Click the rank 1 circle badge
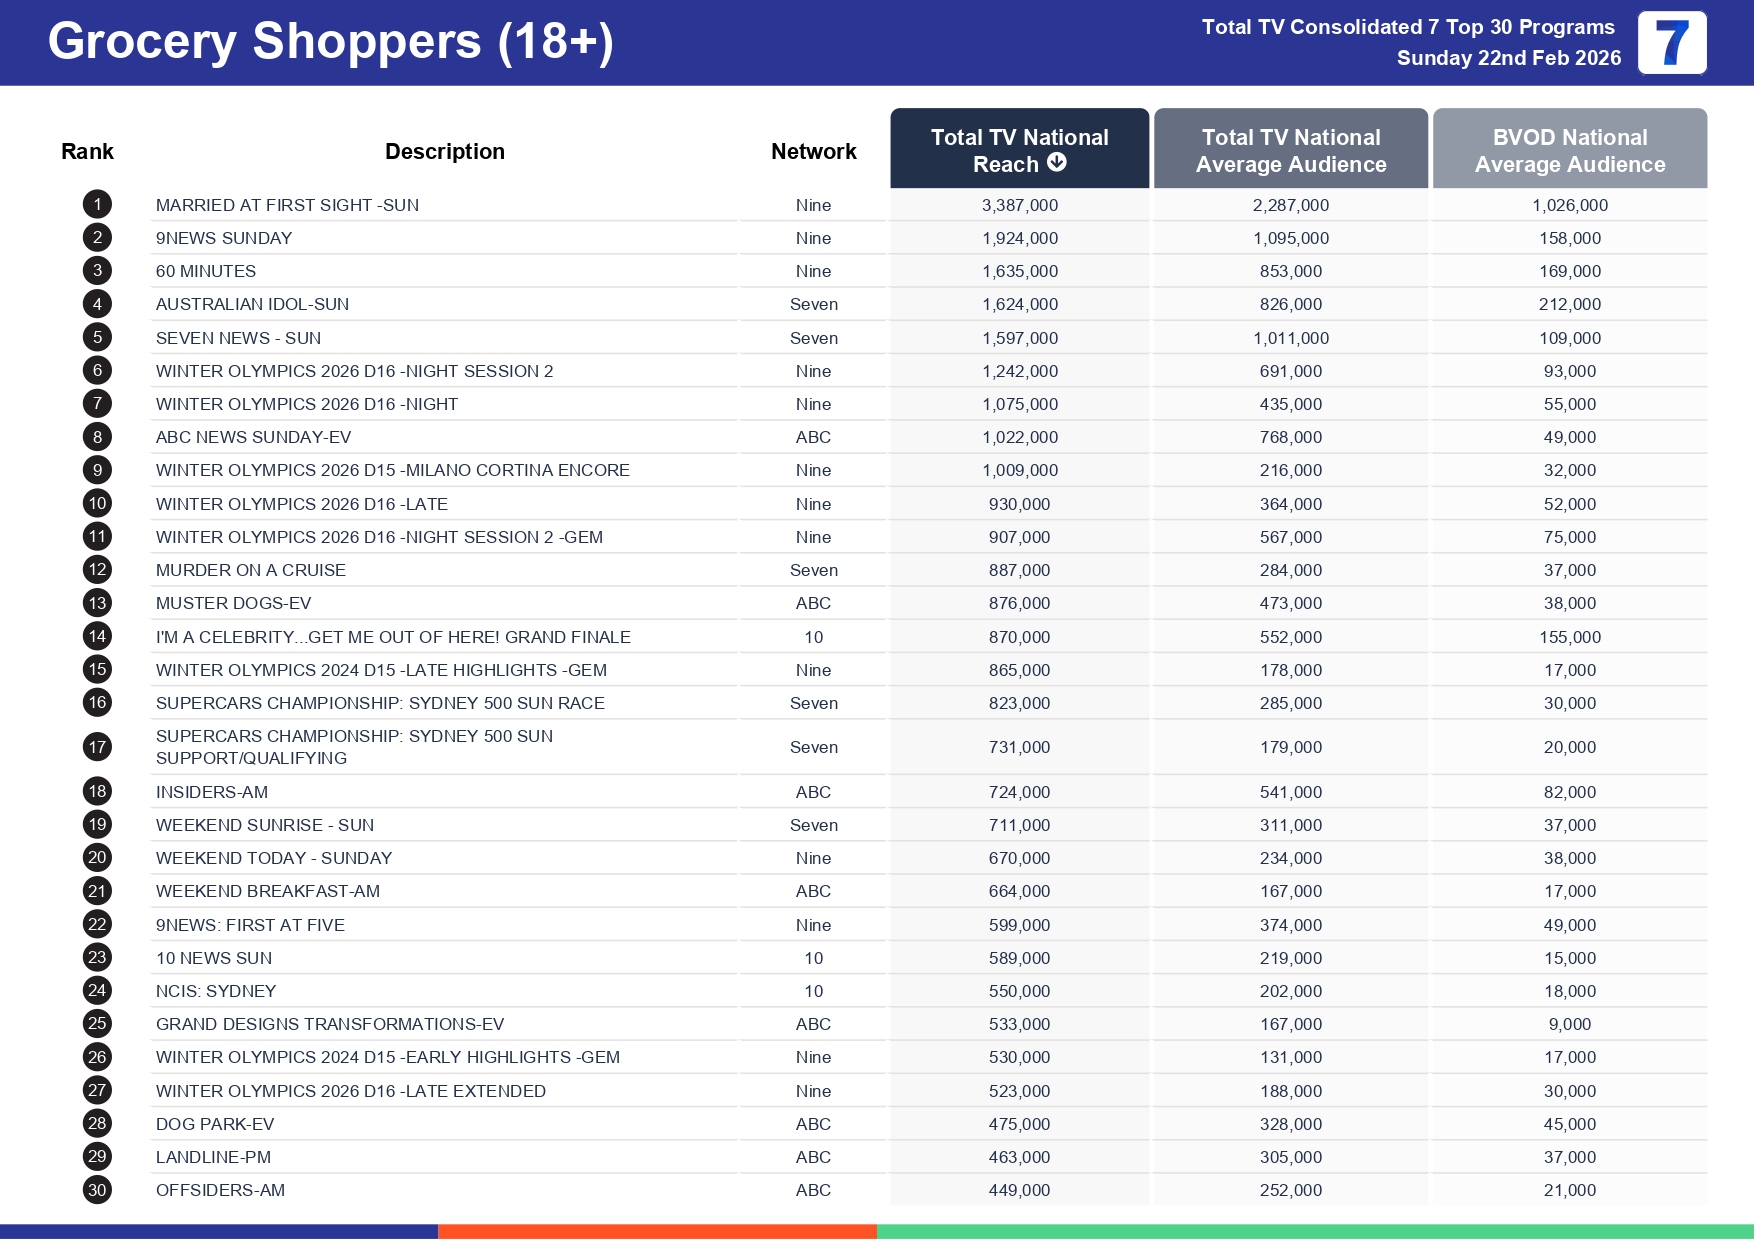Screen dimensions: 1754x1241 click(97, 205)
